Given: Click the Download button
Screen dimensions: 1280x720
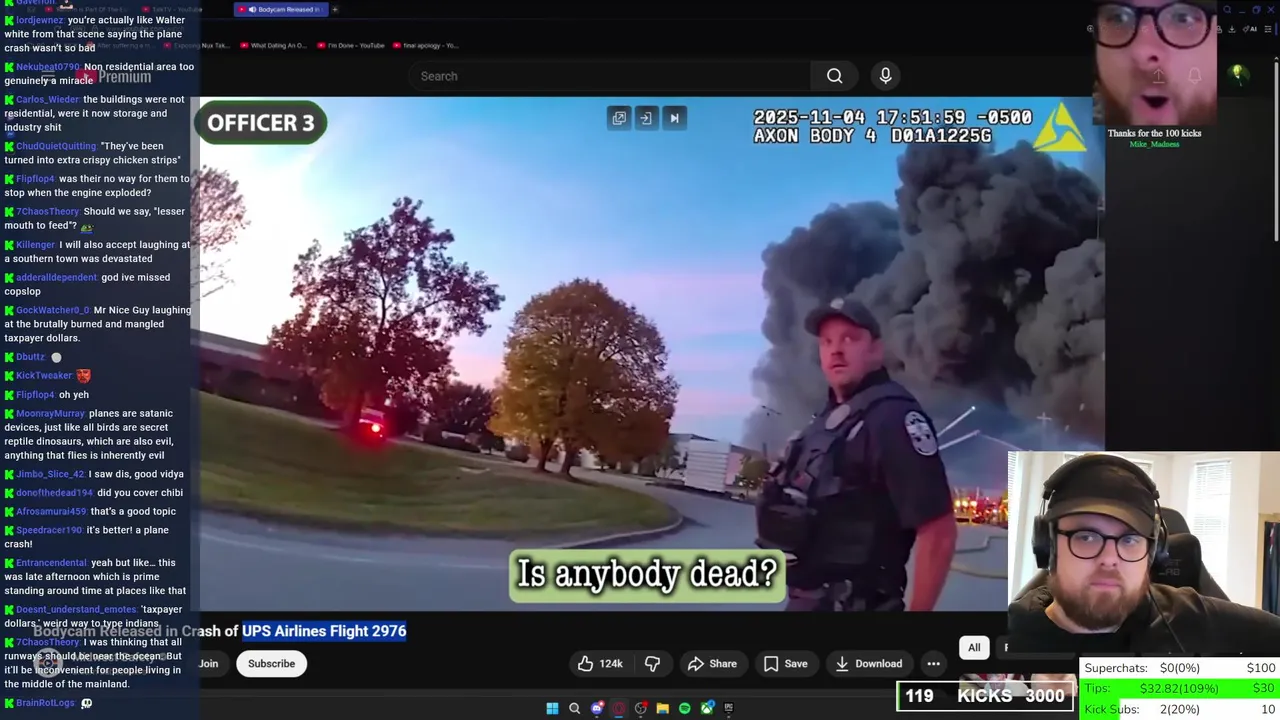Looking at the screenshot, I should (868, 664).
